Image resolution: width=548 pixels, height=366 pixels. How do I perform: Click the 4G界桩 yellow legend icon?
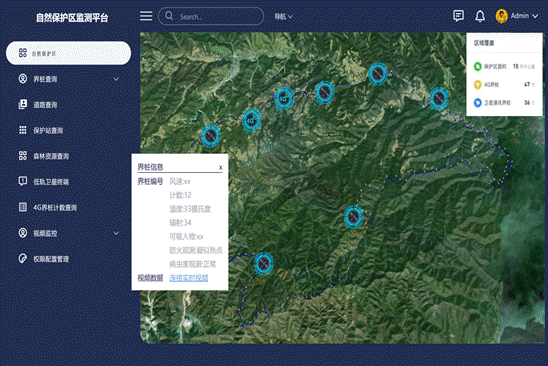(477, 85)
